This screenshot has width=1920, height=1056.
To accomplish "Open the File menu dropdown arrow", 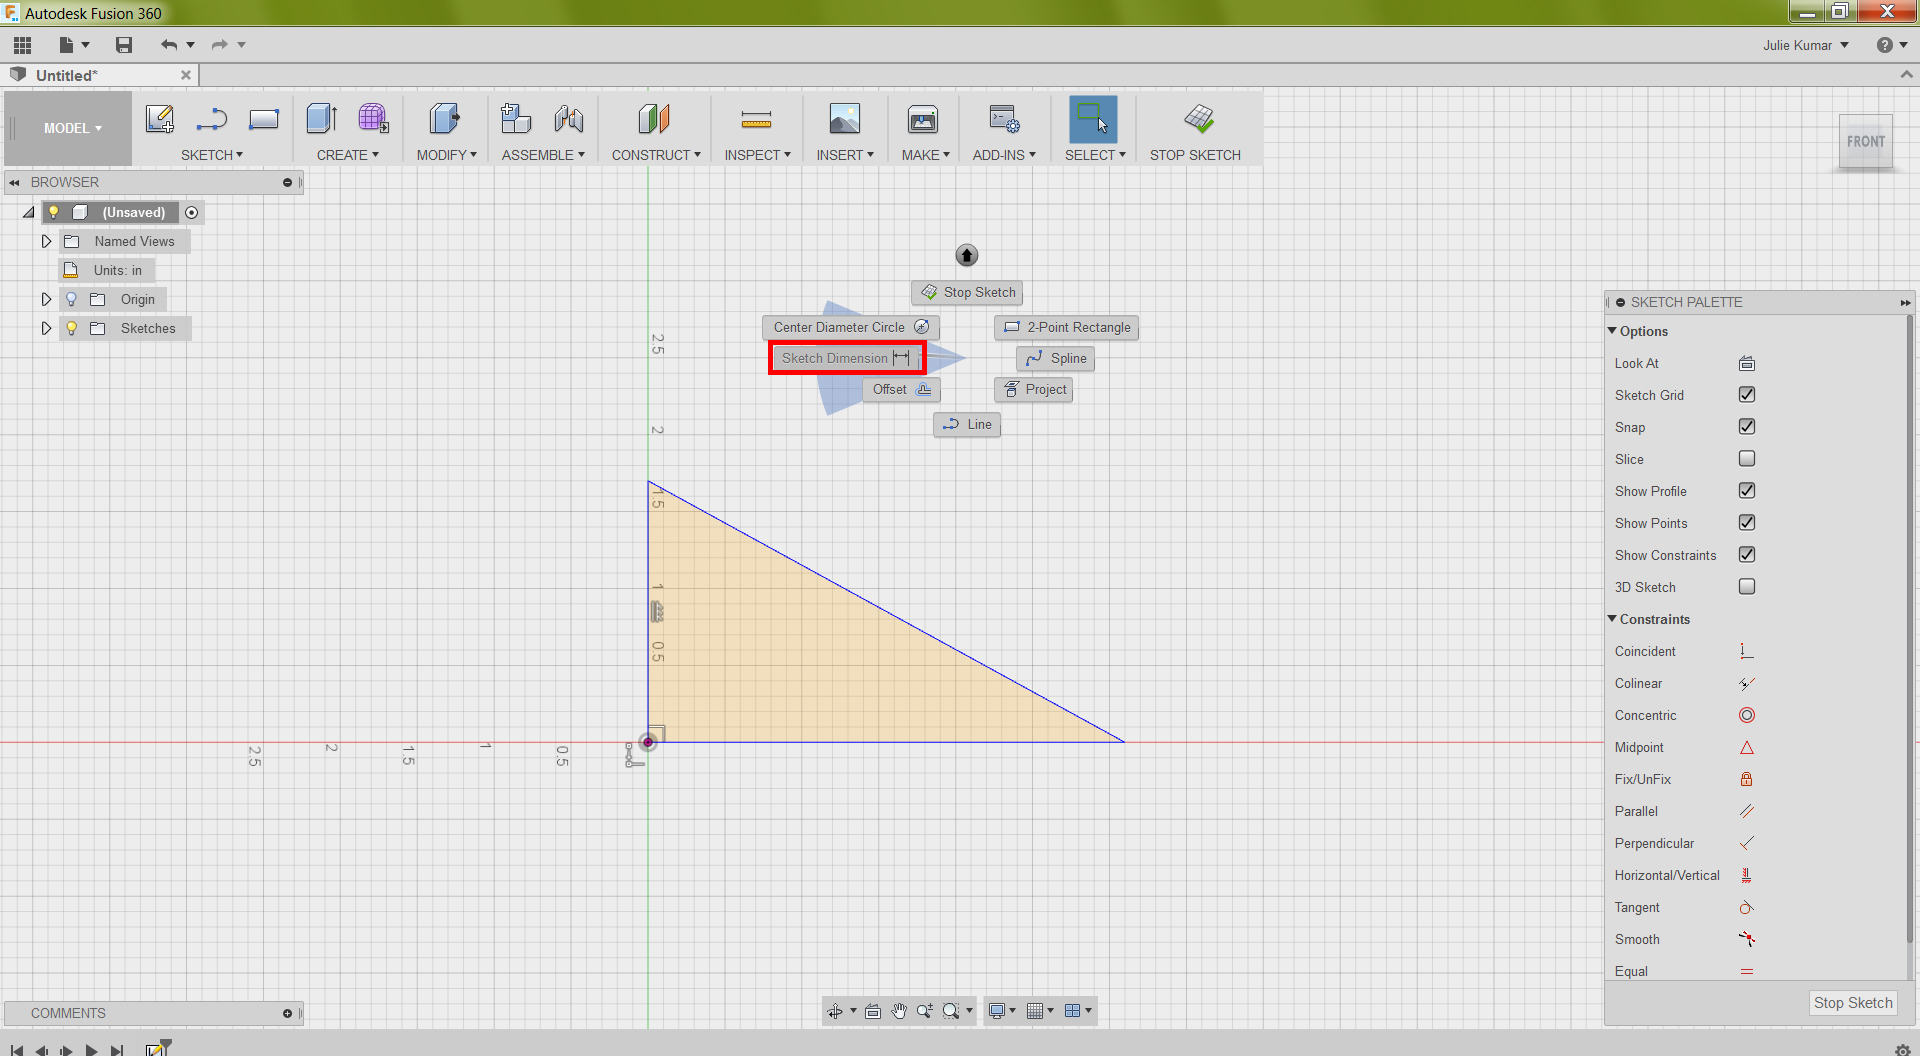I will click(86, 45).
